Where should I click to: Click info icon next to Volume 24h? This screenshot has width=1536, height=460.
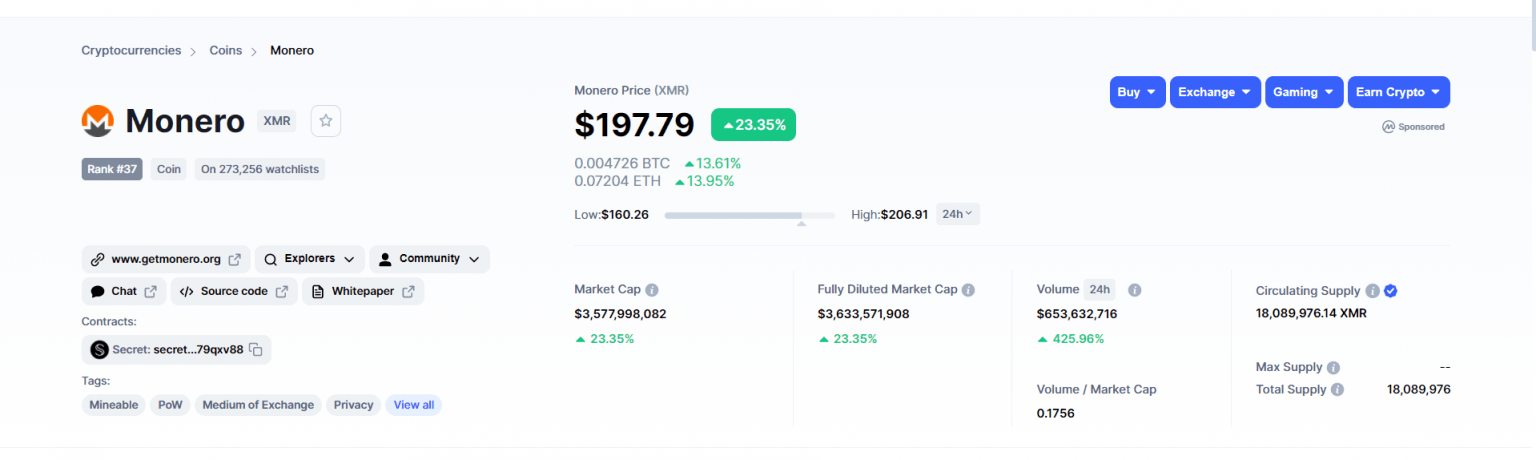pos(1135,290)
